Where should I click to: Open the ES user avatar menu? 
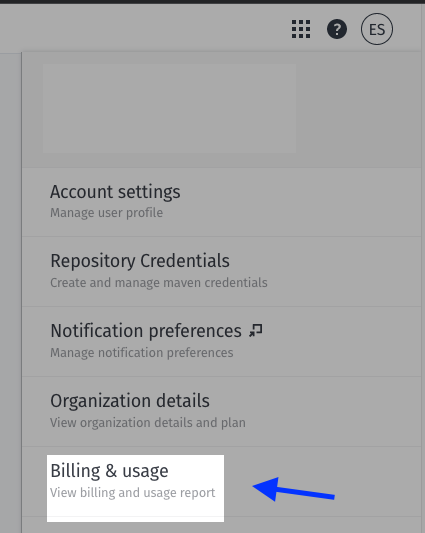coord(377,29)
